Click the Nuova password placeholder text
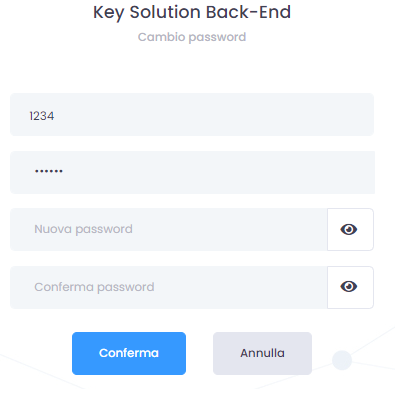414x398 pixels. pos(83,229)
